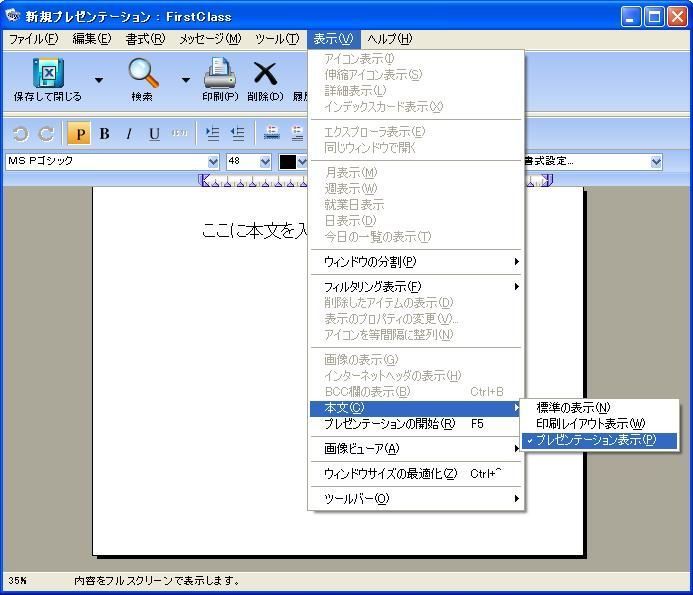Click the 削除 (Delete) X icon
693x595 pixels.
(x=265, y=75)
